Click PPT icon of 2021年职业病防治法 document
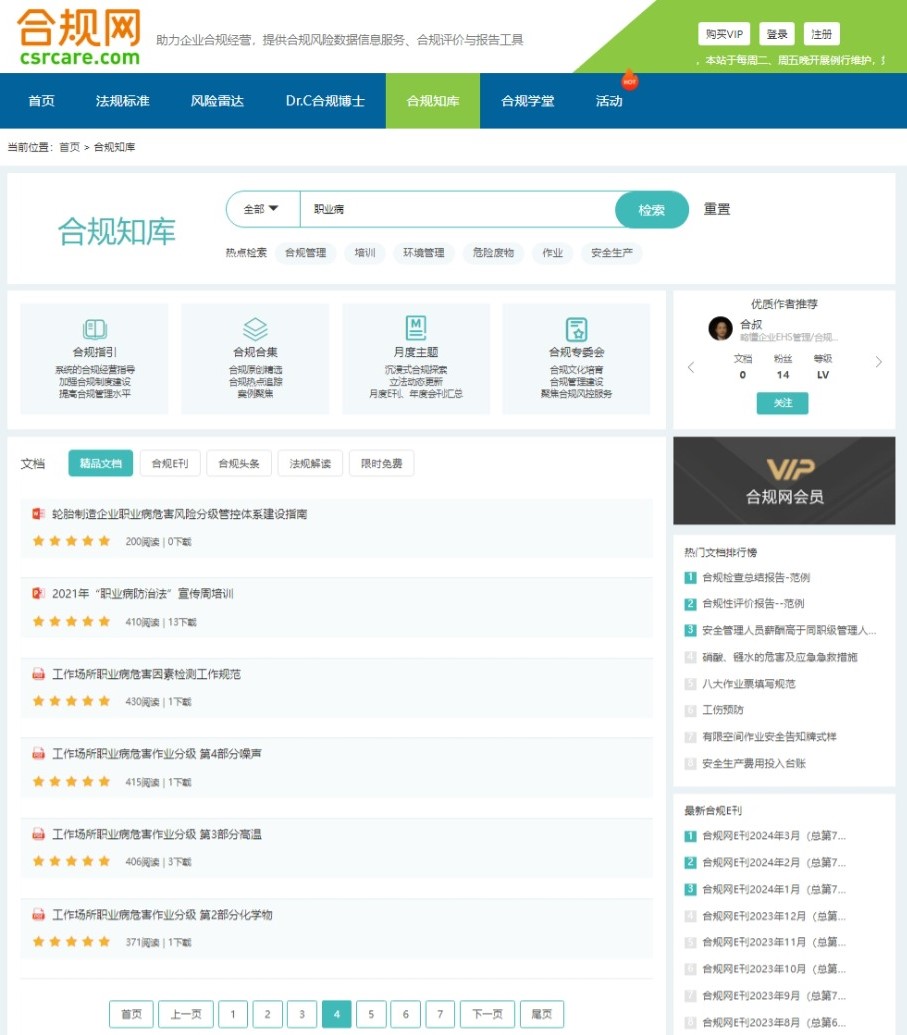This screenshot has width=907, height=1035. click(x=38, y=593)
